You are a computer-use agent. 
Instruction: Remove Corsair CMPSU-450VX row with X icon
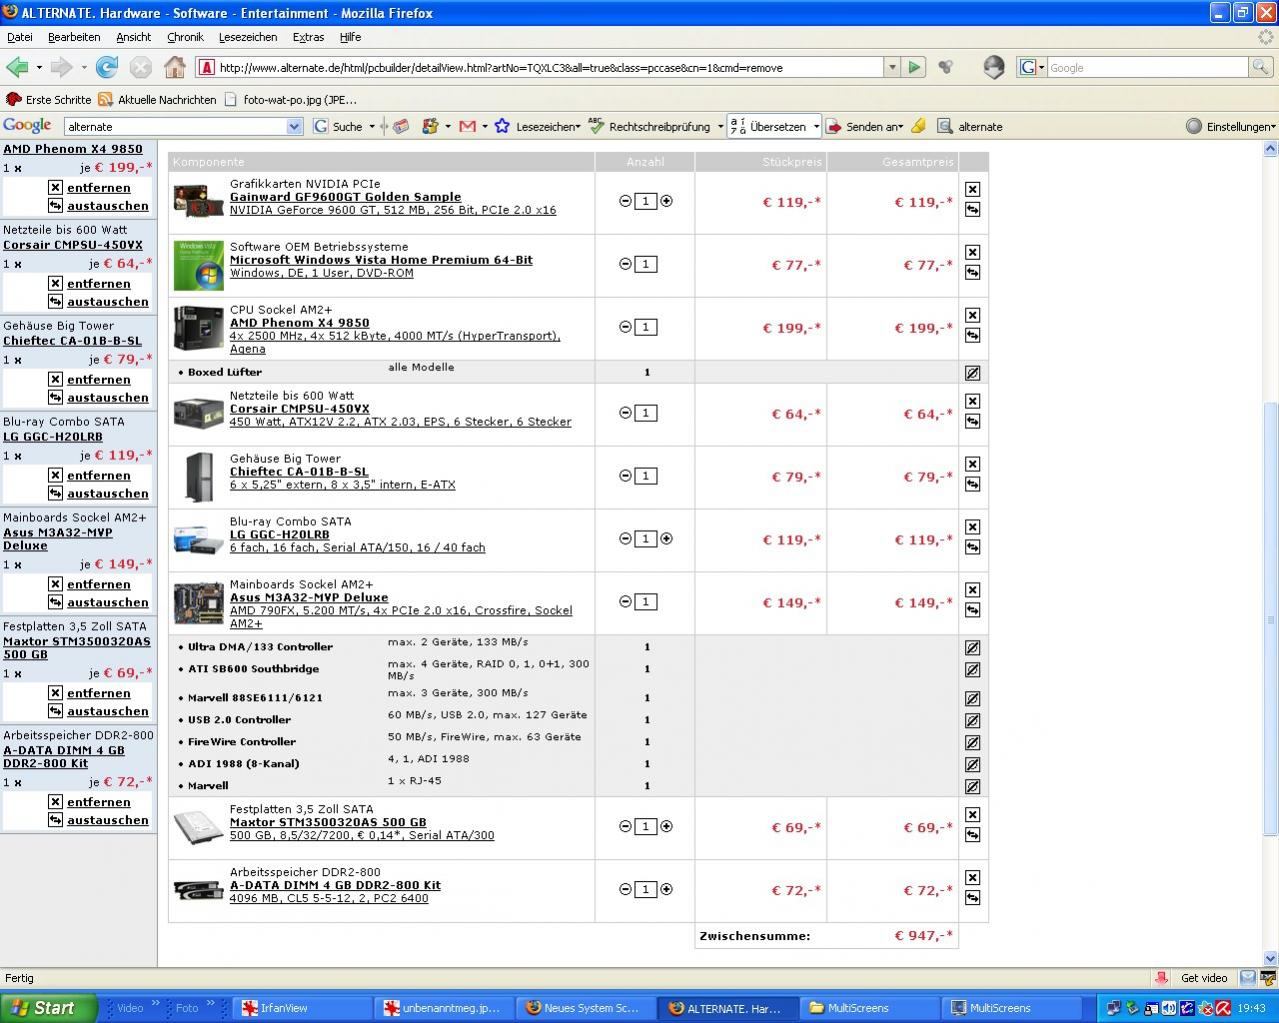972,401
